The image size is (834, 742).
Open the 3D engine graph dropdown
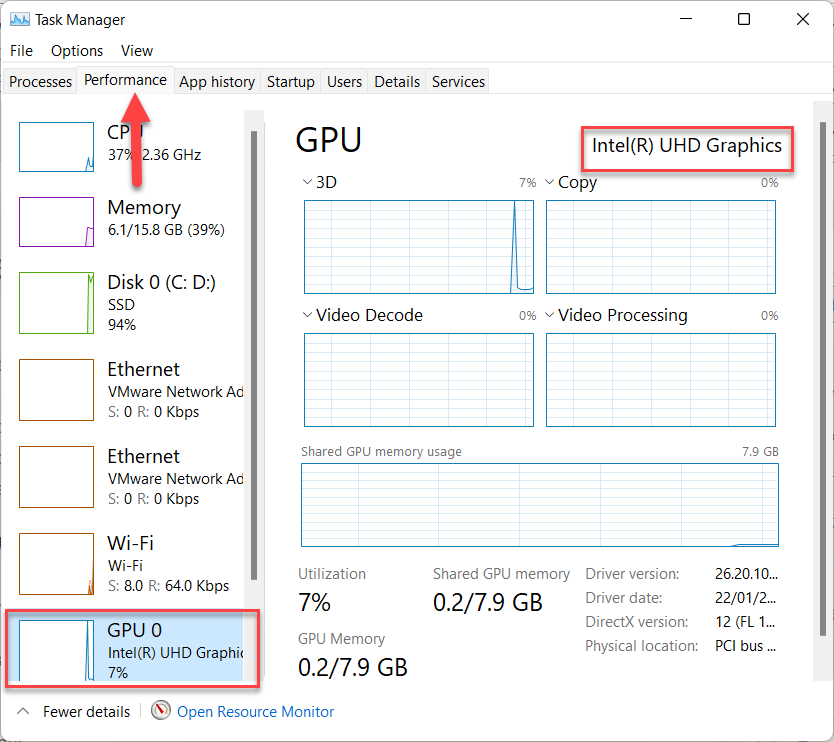pyautogui.click(x=307, y=183)
